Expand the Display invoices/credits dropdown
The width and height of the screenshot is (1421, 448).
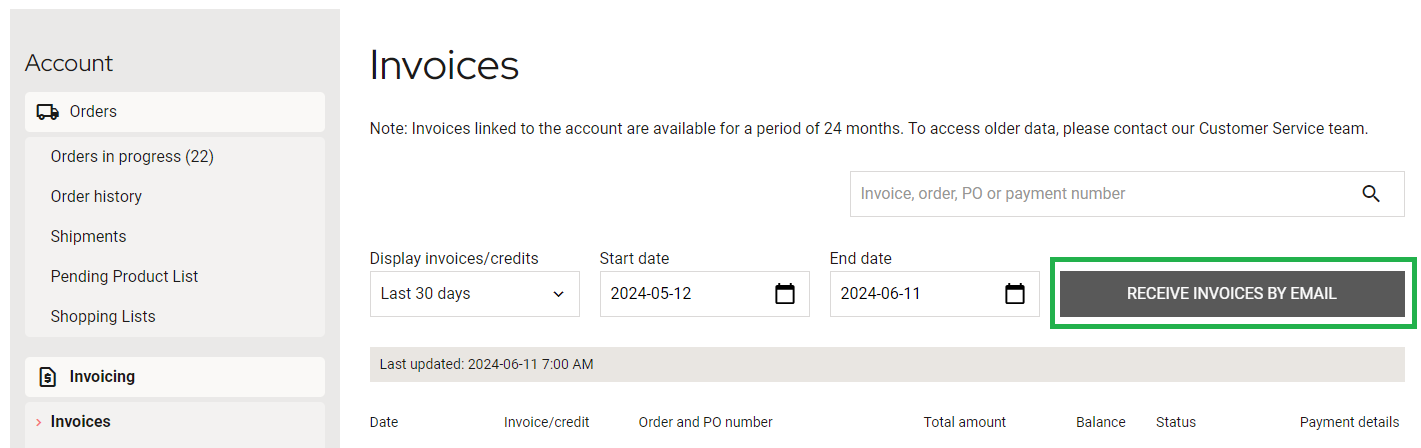pos(474,294)
